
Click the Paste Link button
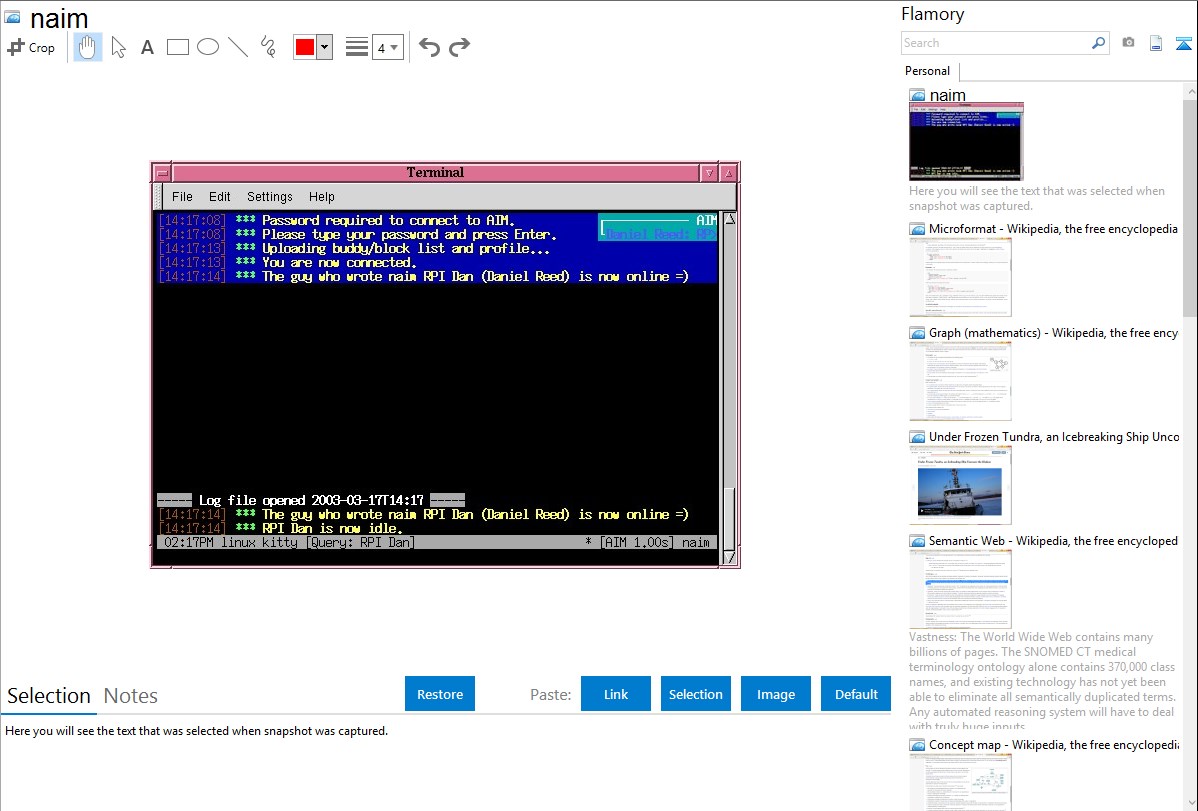click(x=616, y=694)
